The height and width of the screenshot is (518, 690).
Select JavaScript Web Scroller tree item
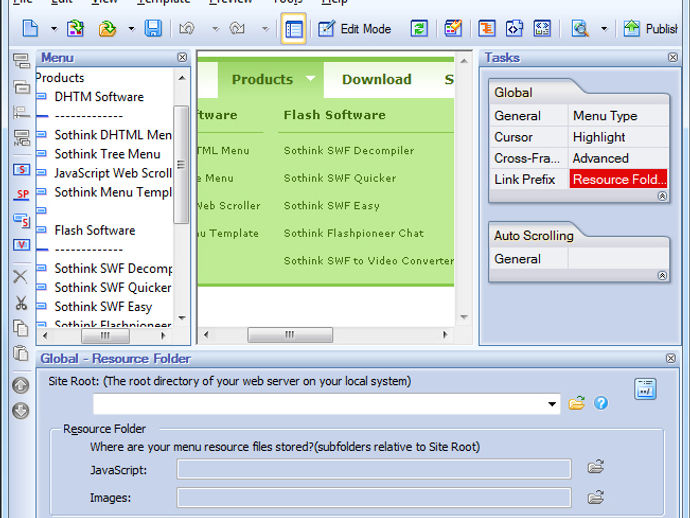(x=113, y=173)
